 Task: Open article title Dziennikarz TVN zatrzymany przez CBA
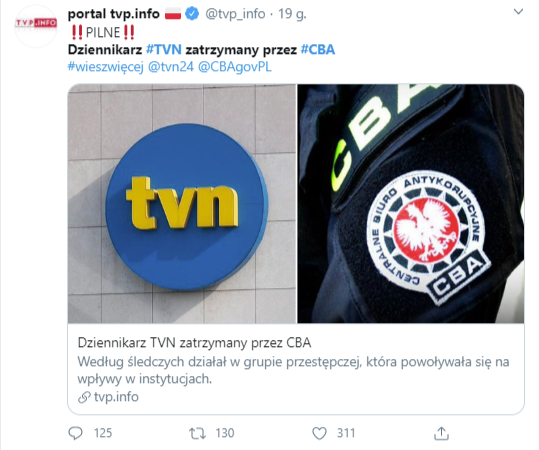pyautogui.click(x=195, y=343)
